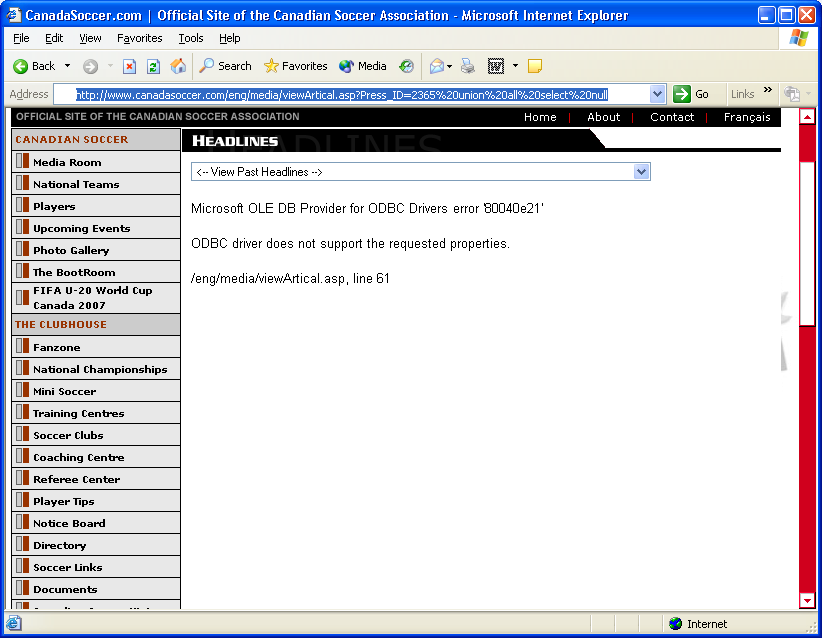Click the IE page icon in the status bar

coord(14,623)
